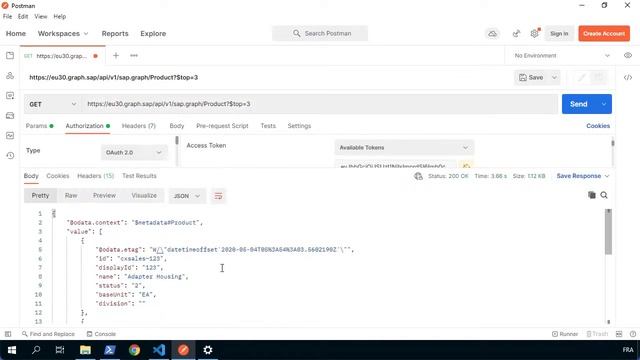Open the History sidebar icon
Viewport: 640px width, 360px height.
click(x=10, y=156)
